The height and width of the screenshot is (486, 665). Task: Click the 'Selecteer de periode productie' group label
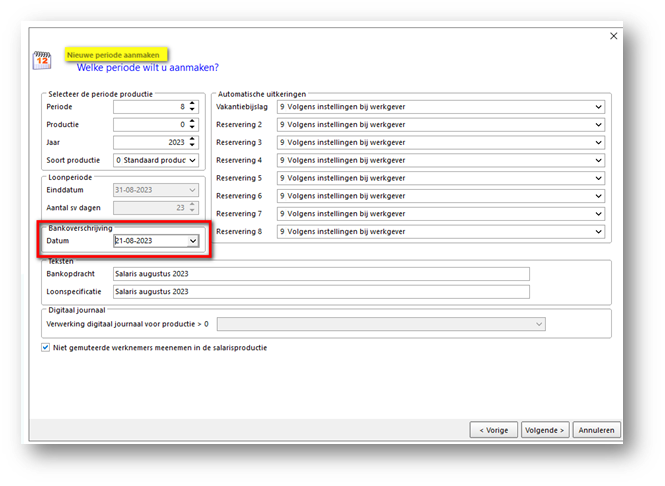[101, 94]
